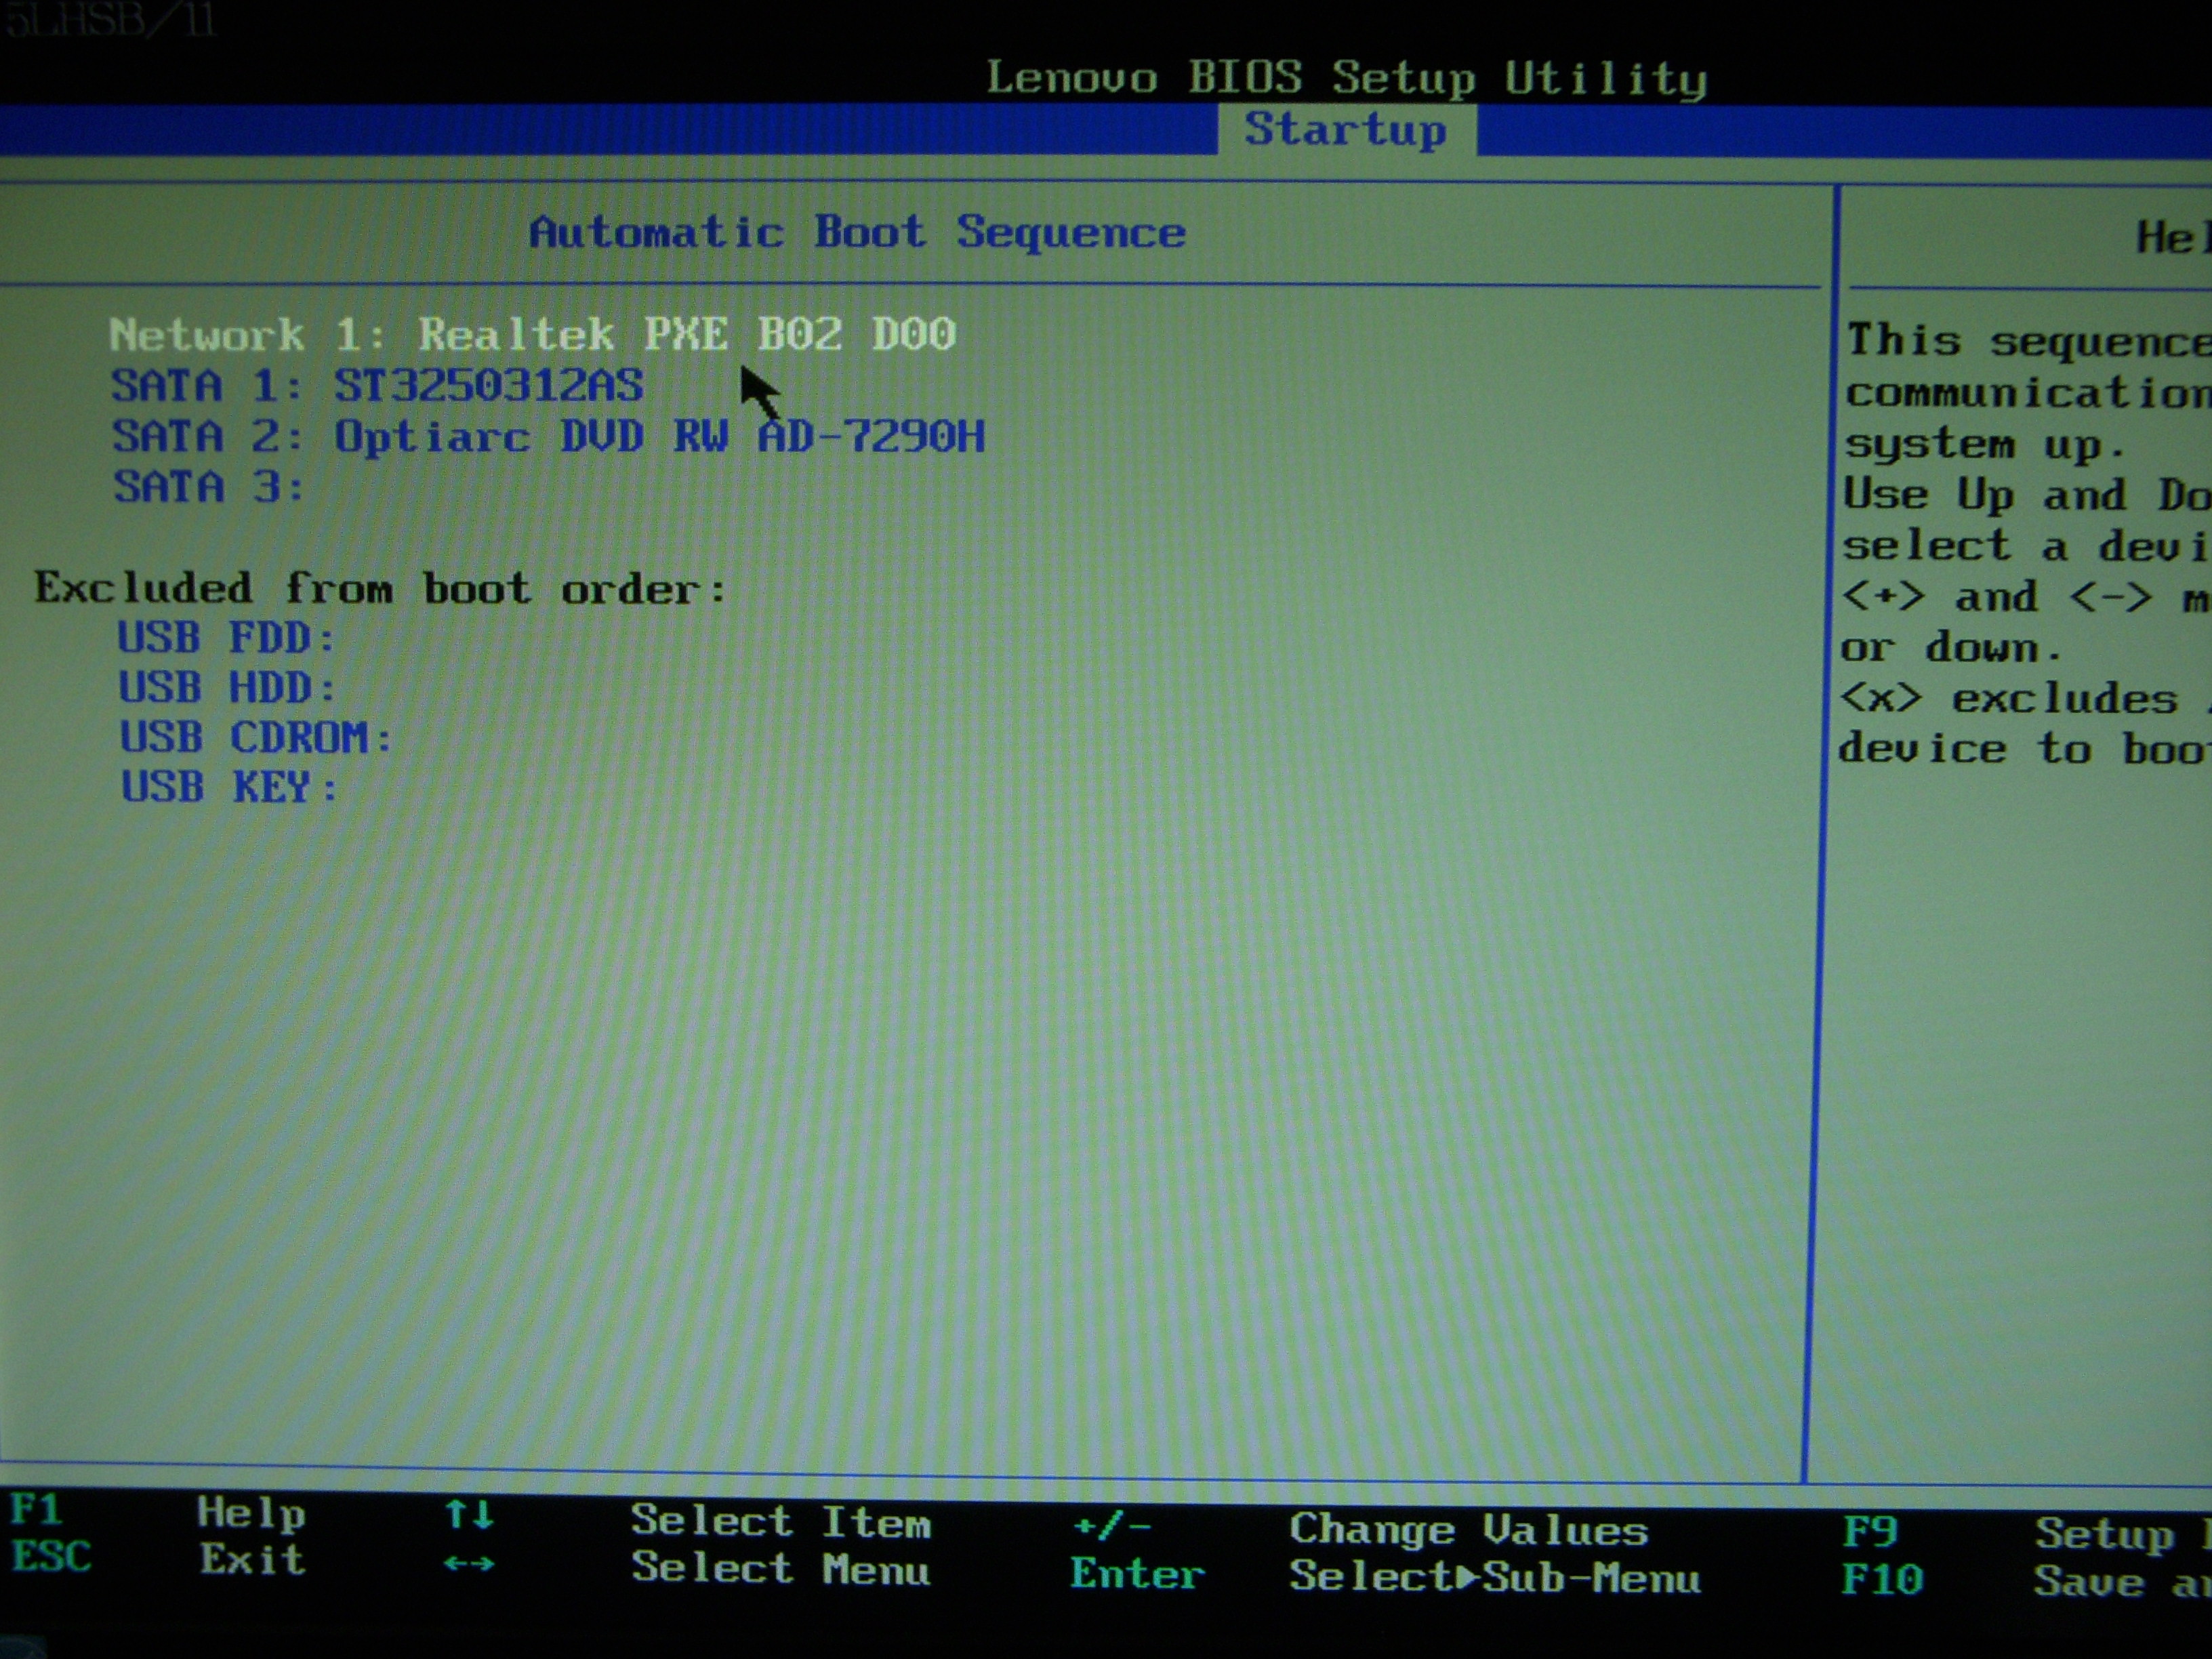The image size is (2212, 1659).
Task: Click the Automatic Boot Sequence heading
Action: point(857,233)
